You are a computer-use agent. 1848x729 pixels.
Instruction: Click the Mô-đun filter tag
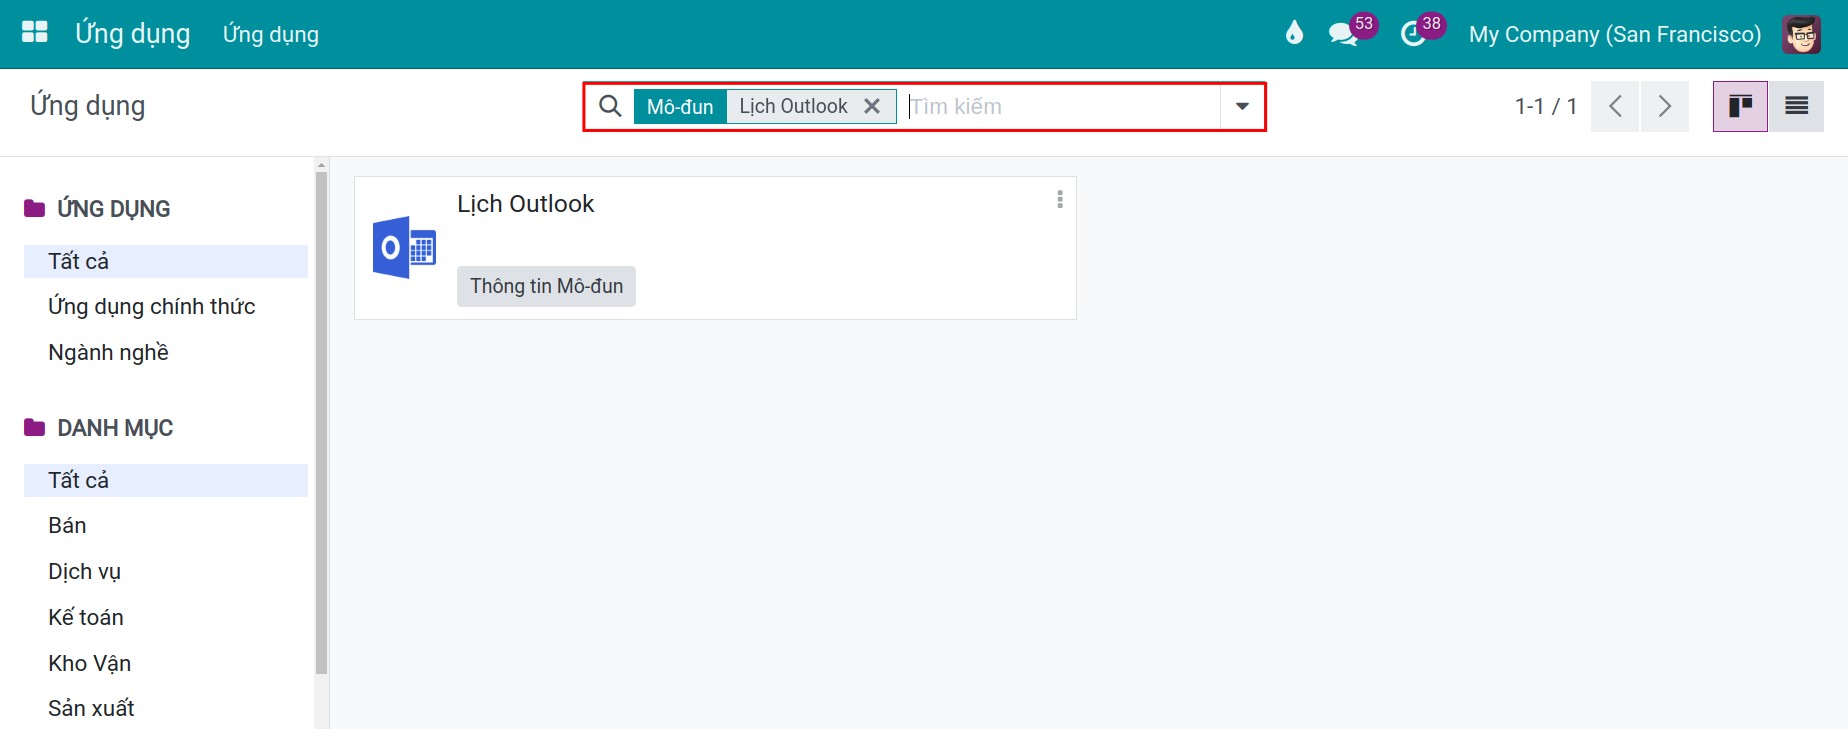[x=680, y=106]
